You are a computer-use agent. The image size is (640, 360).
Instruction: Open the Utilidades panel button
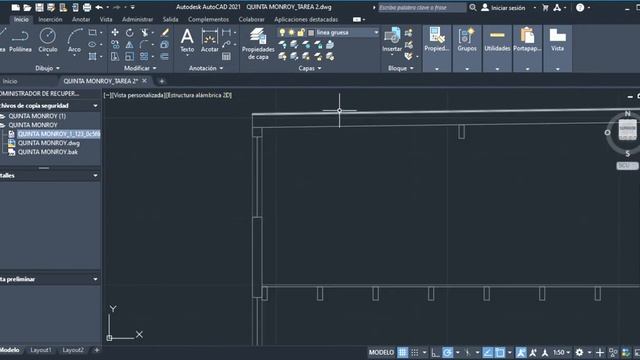[x=497, y=48]
